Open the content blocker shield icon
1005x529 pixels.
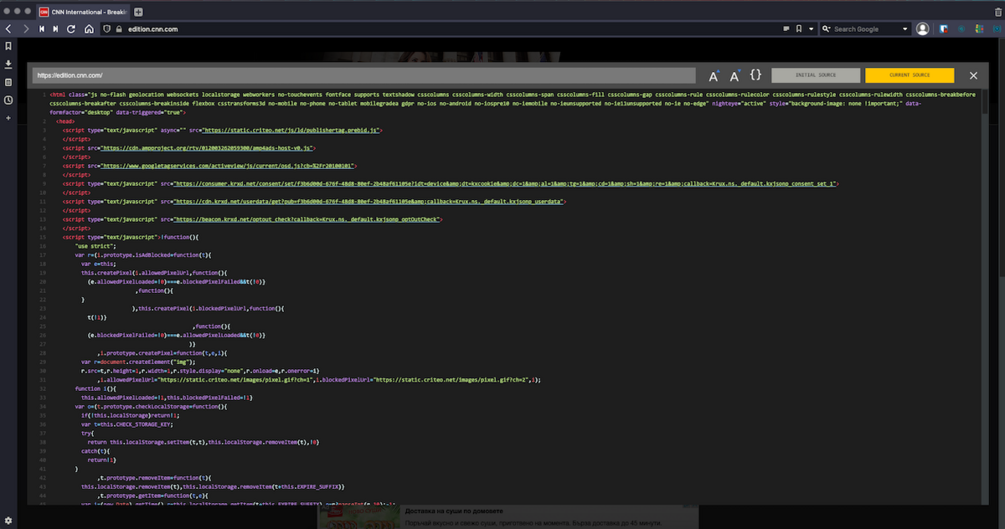coord(107,29)
